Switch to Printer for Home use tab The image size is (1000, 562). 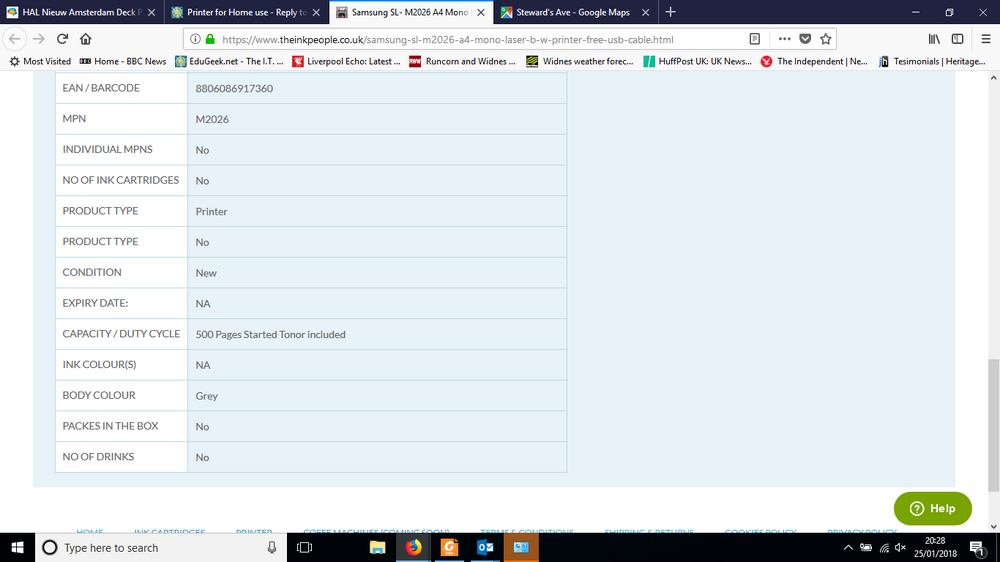[246, 12]
